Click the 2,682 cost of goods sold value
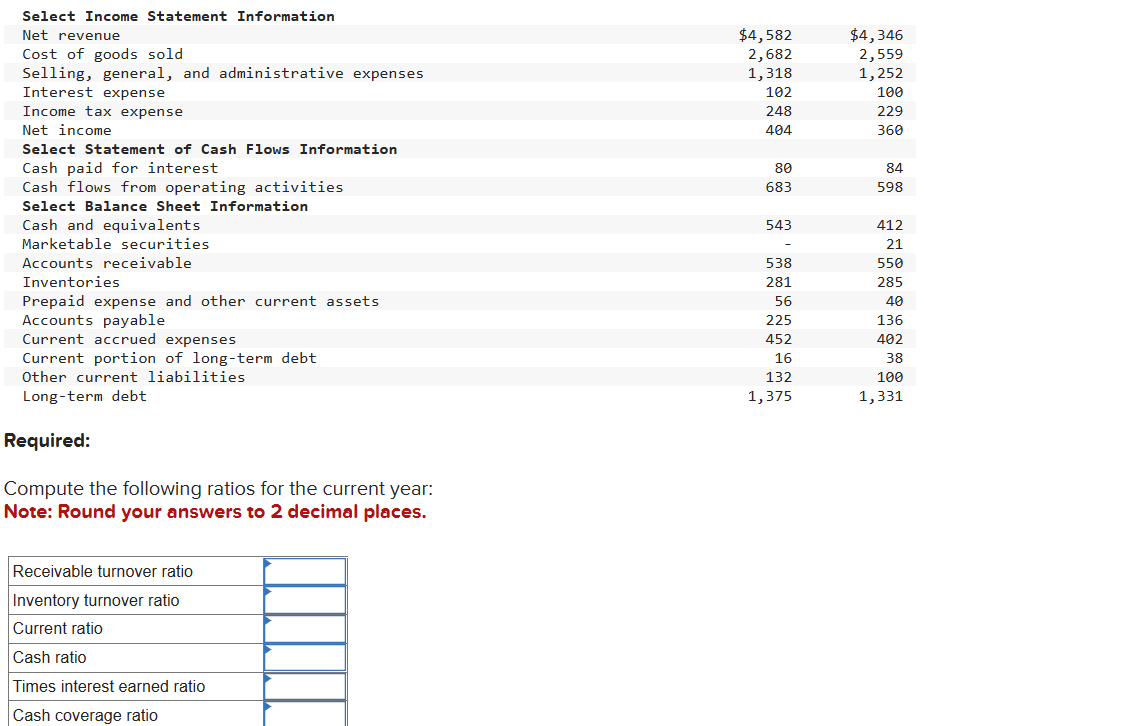Screen dimensions: 1126x726 [x=770, y=55]
